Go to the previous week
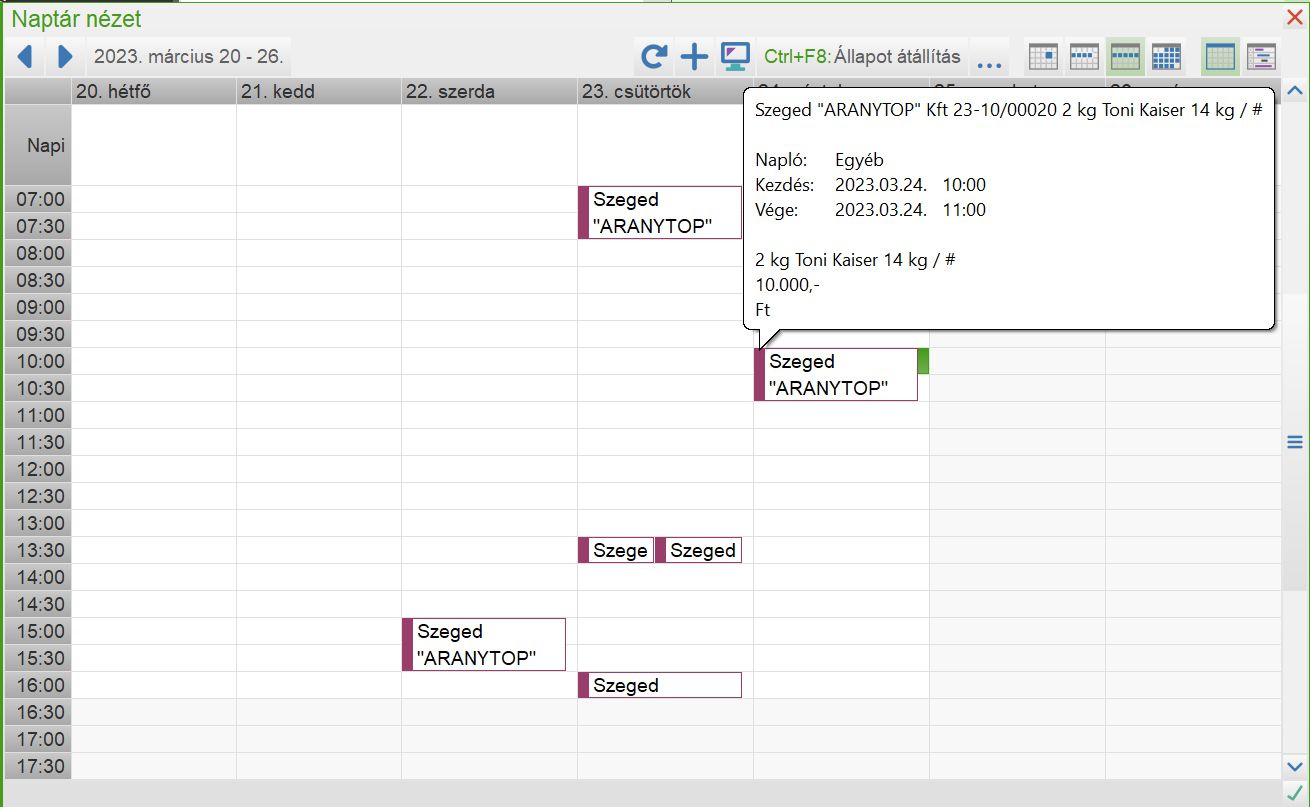Image resolution: width=1310 pixels, height=807 pixels. tap(25, 57)
